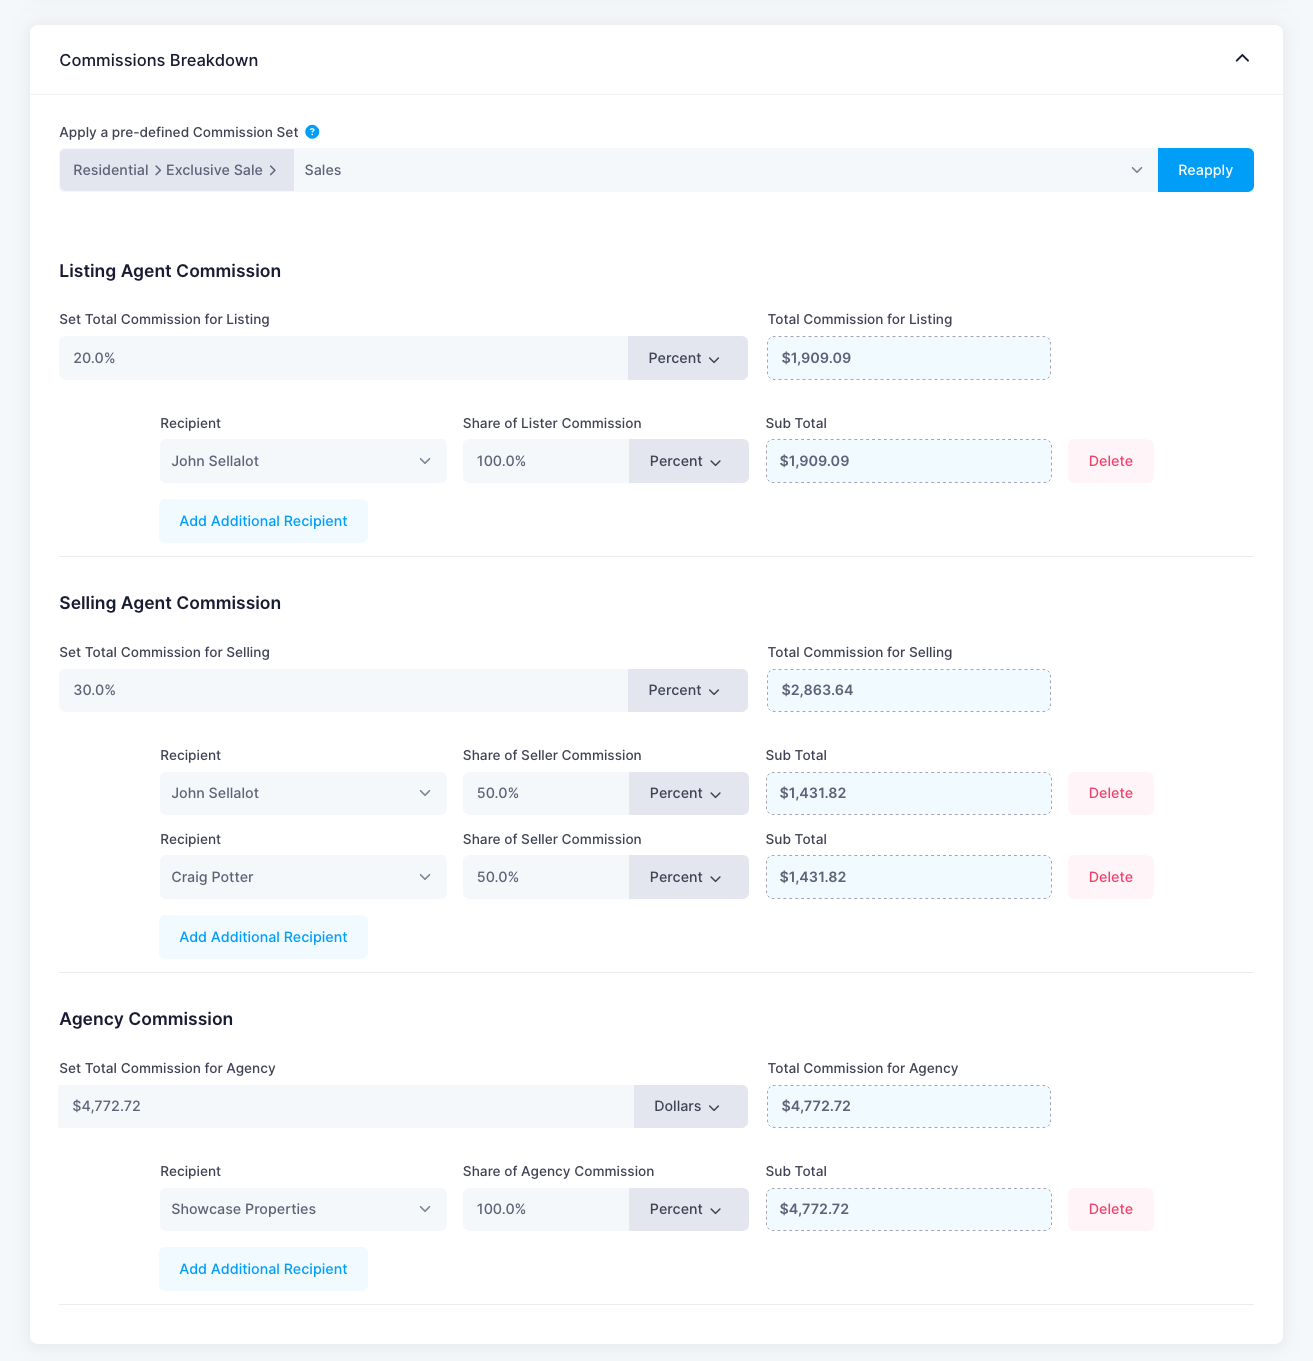Click the 30.0% Selling total commission field

pos(343,690)
